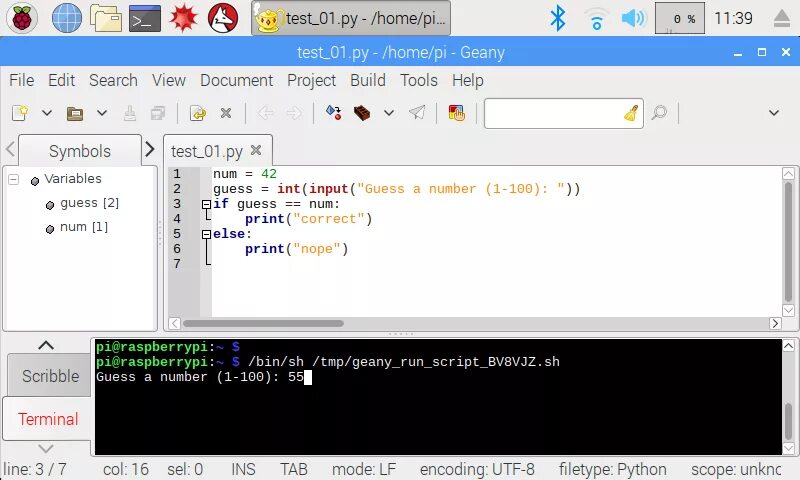This screenshot has height=480, width=800.
Task: Close the test_01.py tab
Action: pyautogui.click(x=256, y=150)
